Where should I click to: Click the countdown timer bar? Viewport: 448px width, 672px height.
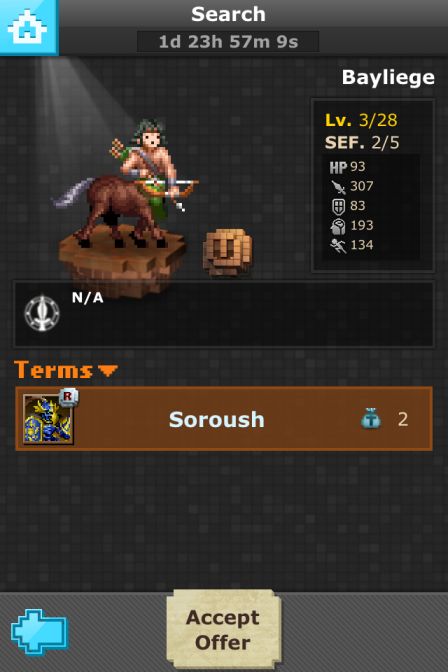point(228,42)
